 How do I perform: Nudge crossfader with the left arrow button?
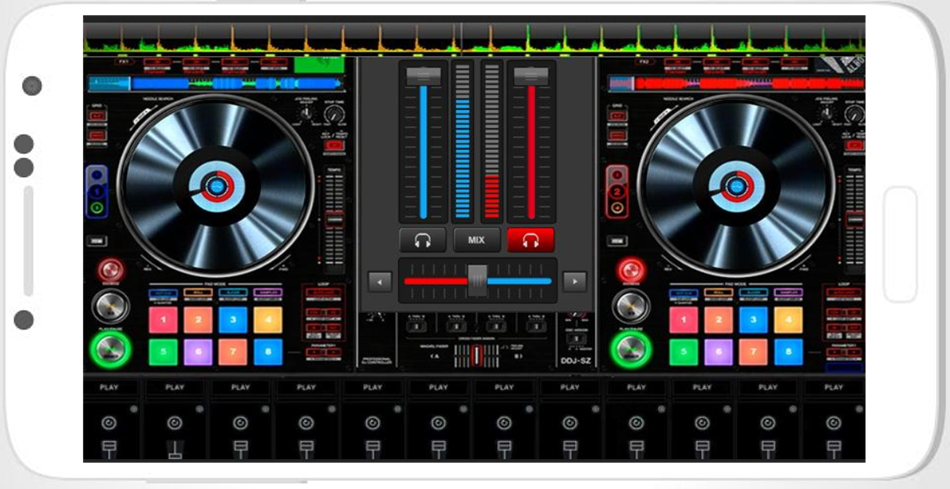tap(380, 282)
